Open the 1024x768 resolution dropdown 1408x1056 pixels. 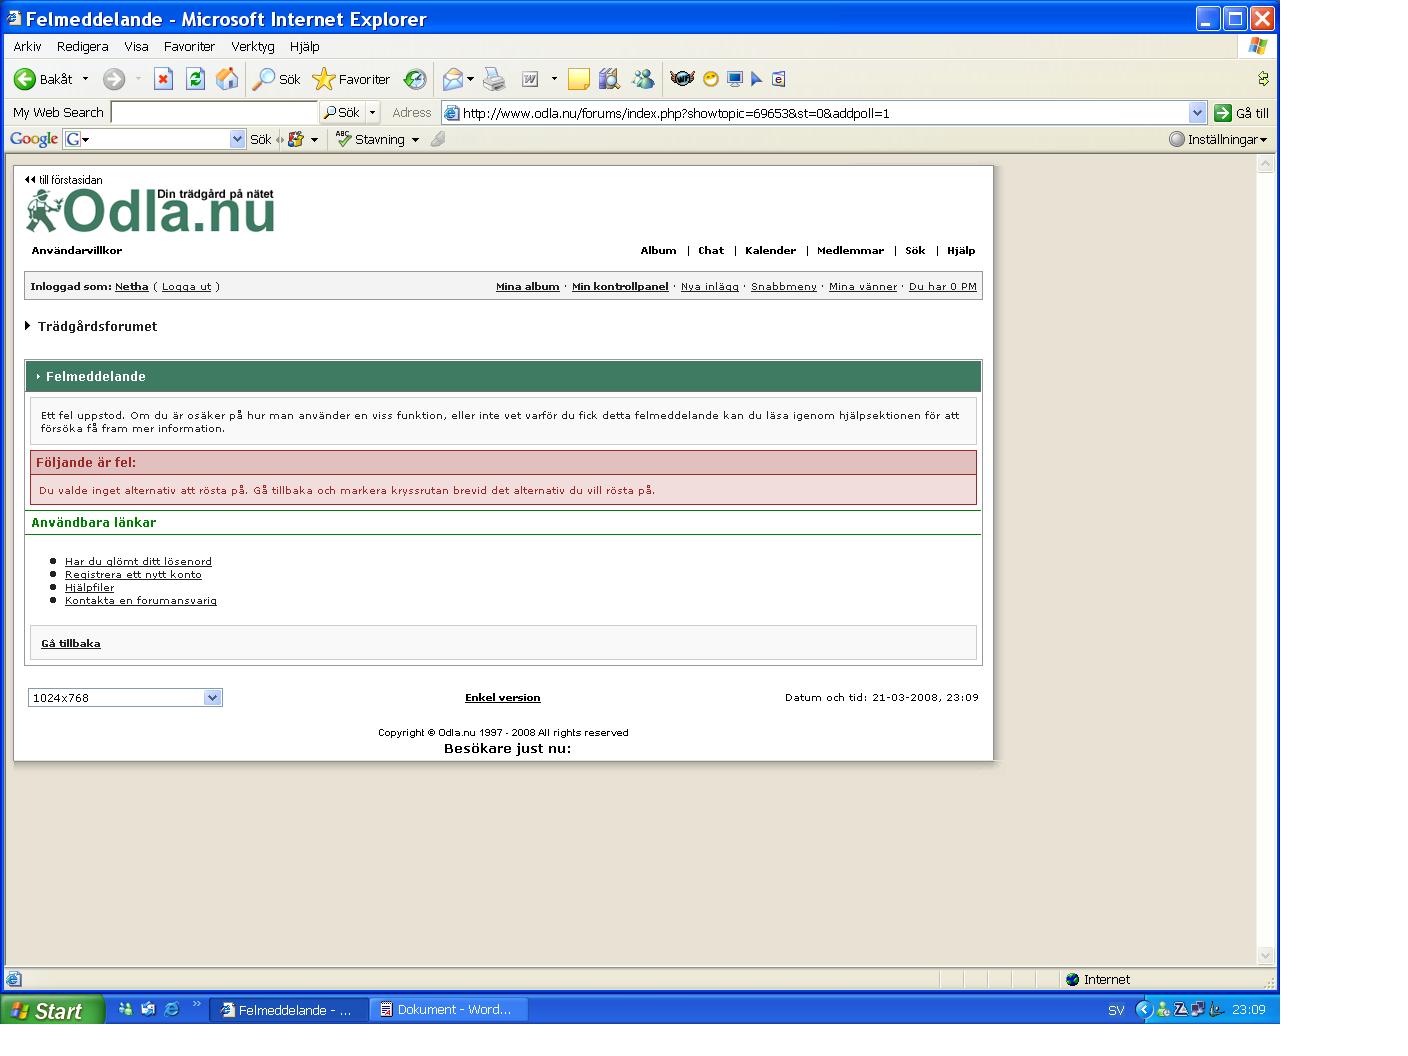(212, 698)
